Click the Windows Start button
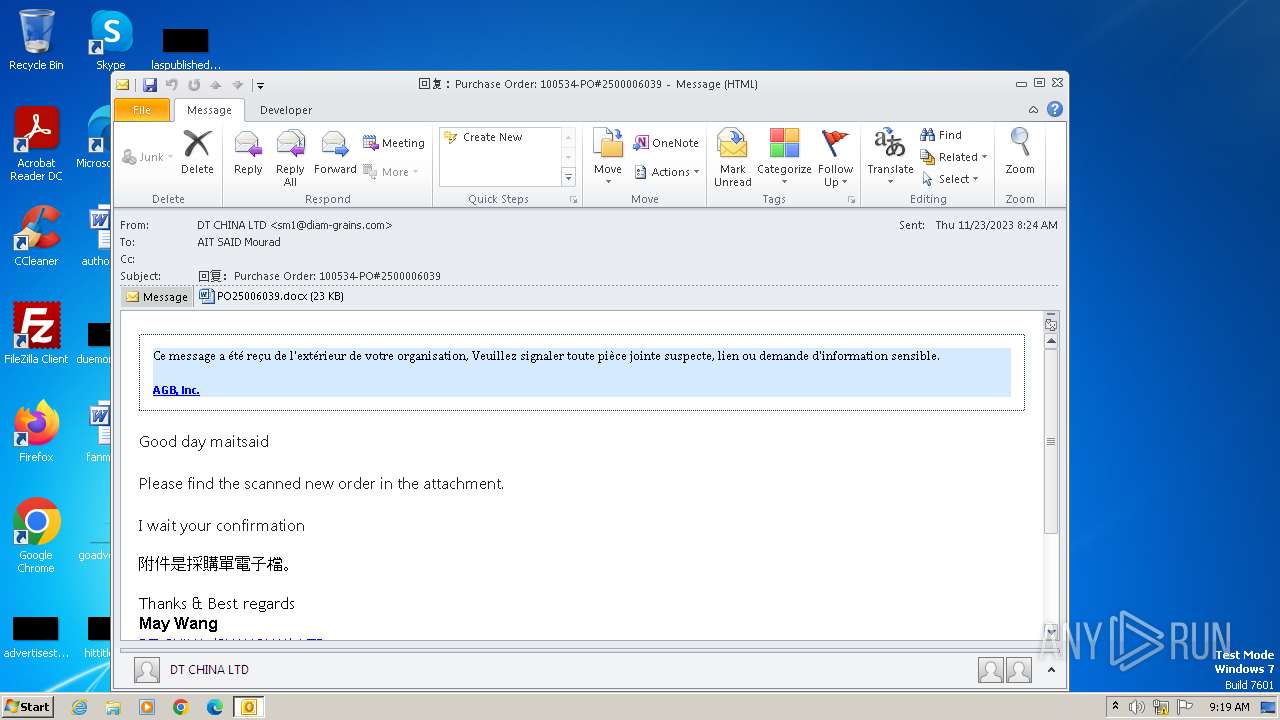The image size is (1280, 720). pos(27,706)
